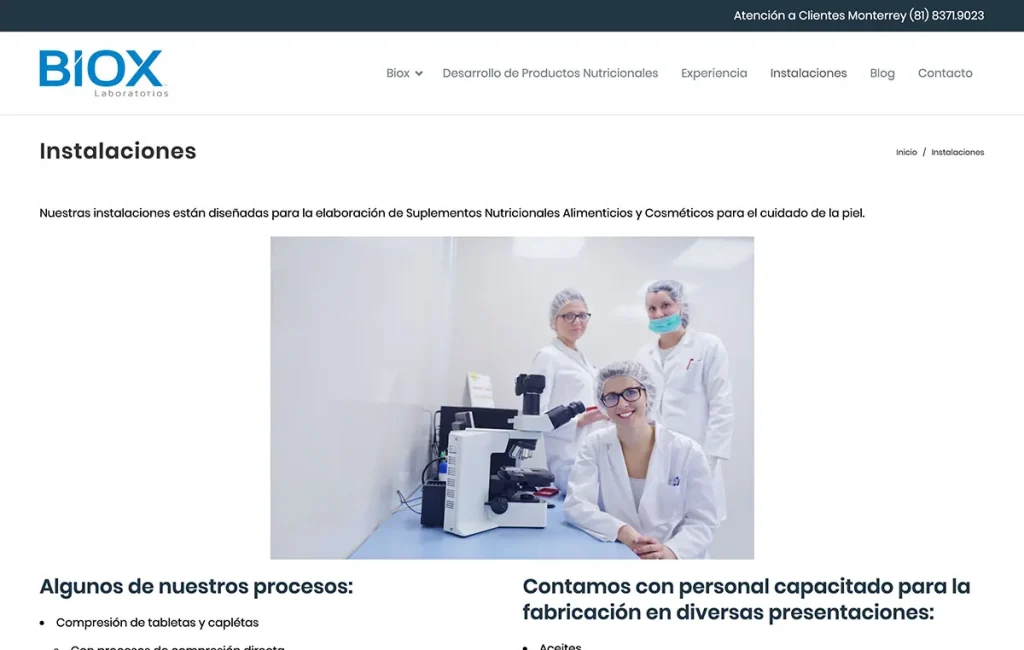This screenshot has height=650, width=1024.
Task: Click the Instalaciones page heading
Action: pyautogui.click(x=117, y=151)
